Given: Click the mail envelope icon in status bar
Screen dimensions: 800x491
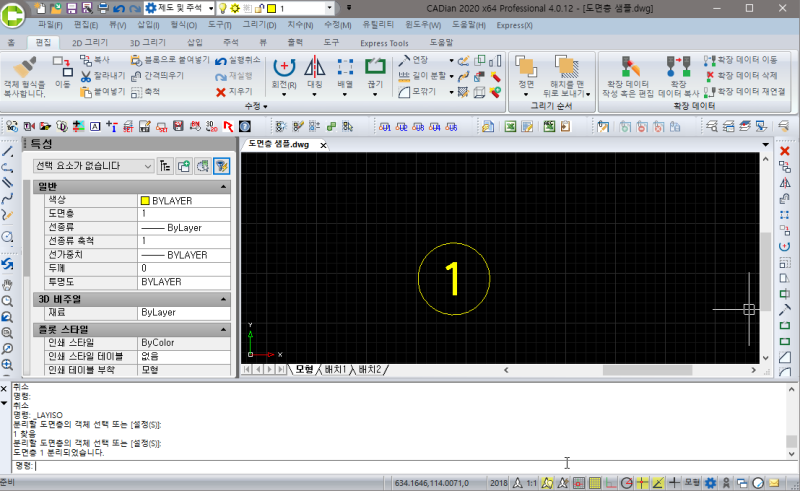Looking at the screenshot, I should point(774,482).
